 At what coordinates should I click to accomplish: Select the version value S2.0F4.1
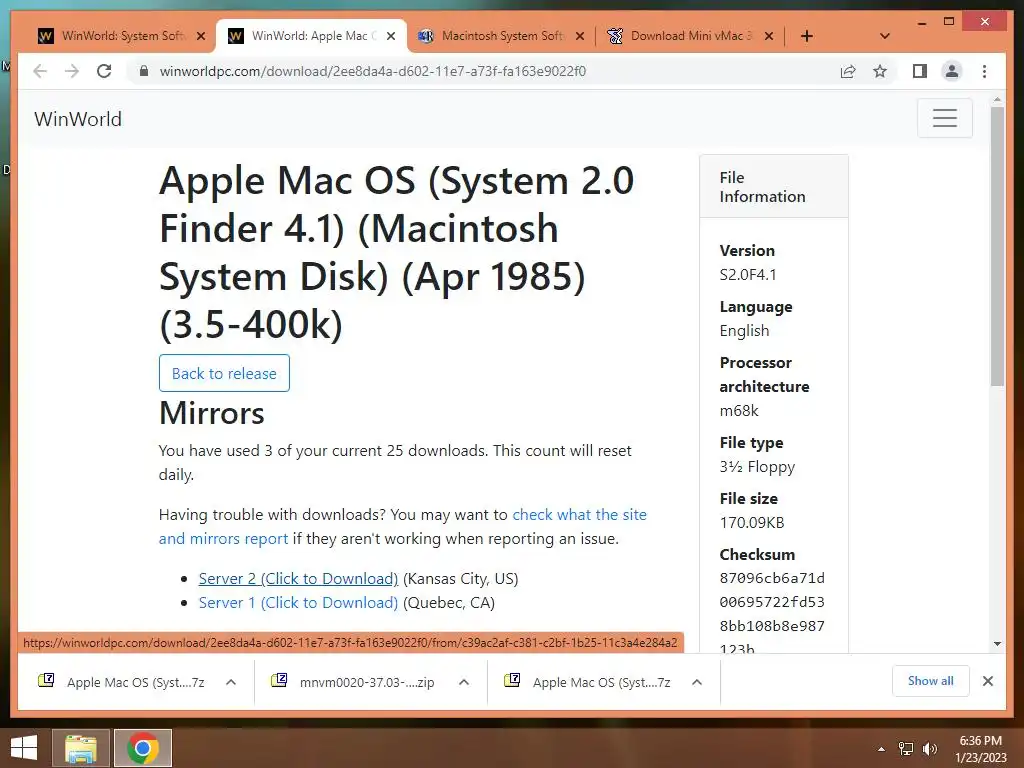click(x=748, y=274)
